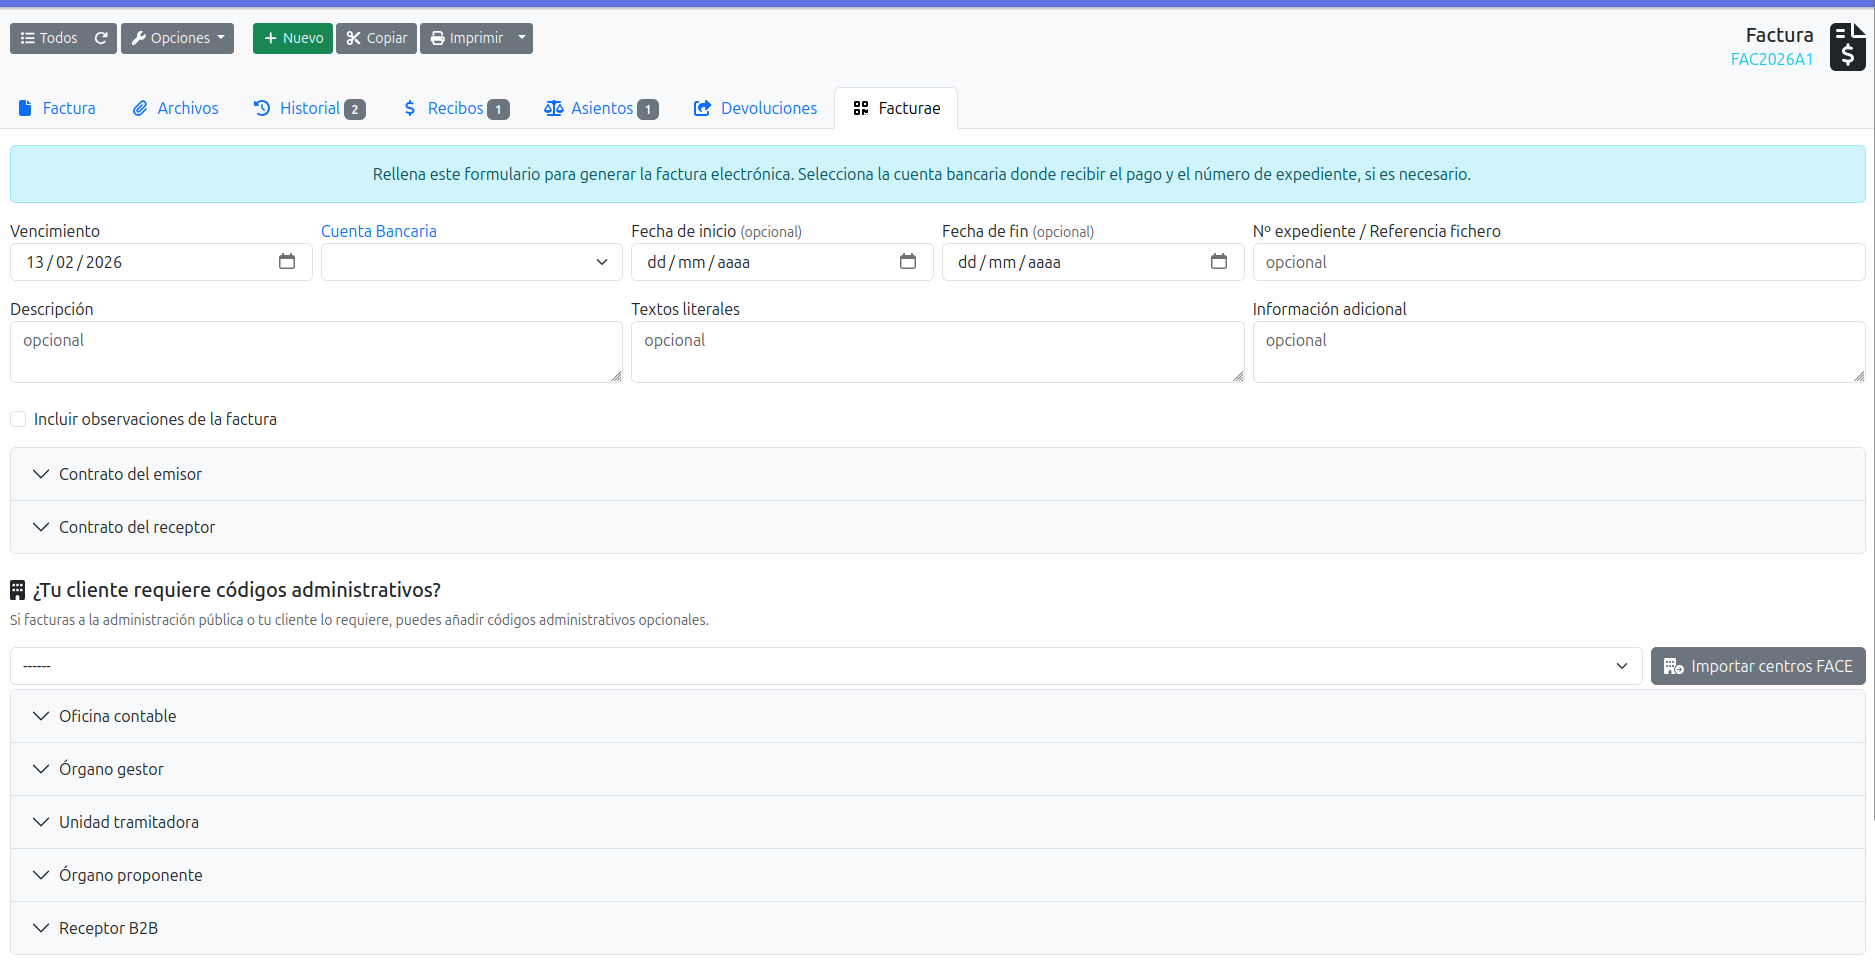Click the Copiar scissors button
1875x964 pixels.
coord(376,38)
